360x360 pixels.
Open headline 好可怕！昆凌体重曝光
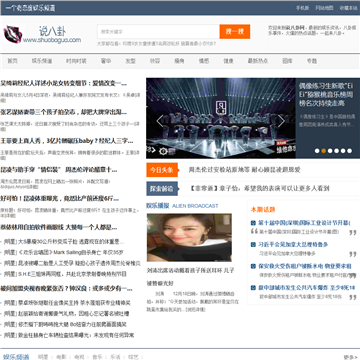point(60,199)
